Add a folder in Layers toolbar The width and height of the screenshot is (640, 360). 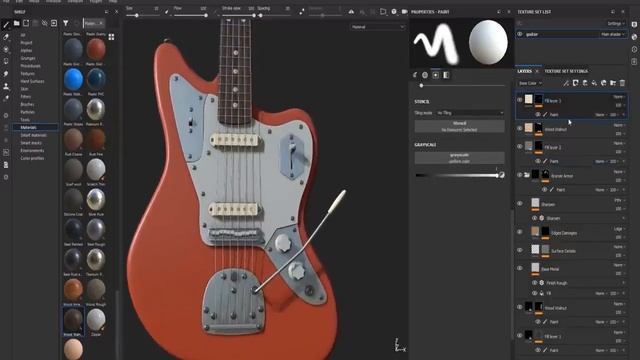pos(613,83)
